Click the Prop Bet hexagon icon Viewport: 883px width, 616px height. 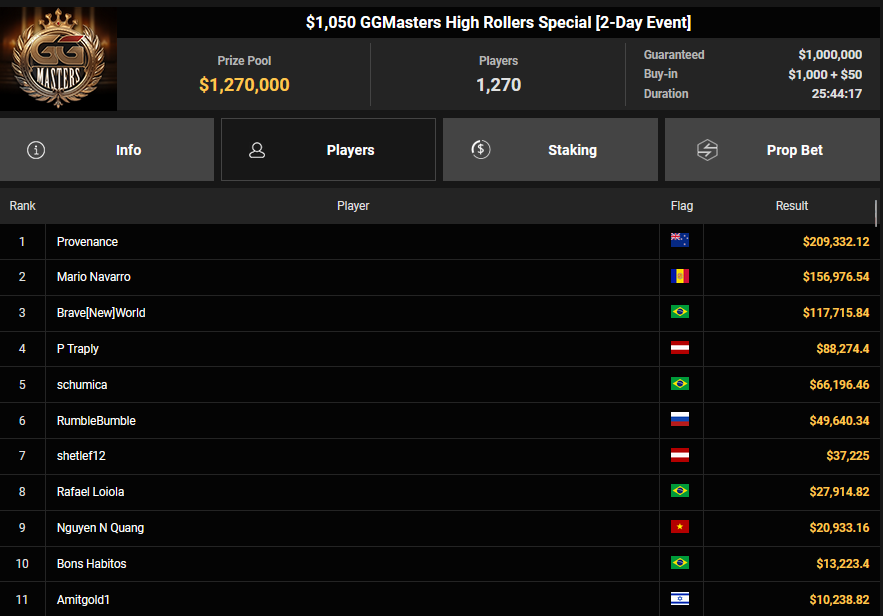pos(707,150)
